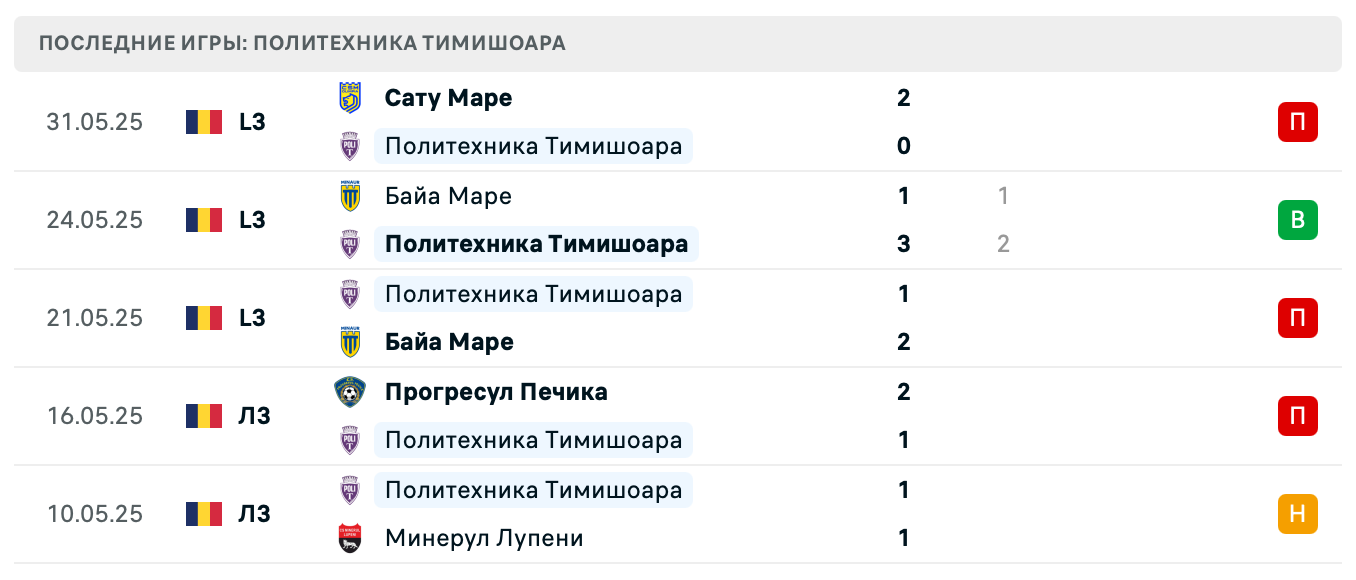
Task: Click the Минерул Лупени team name
Action: coord(483,537)
